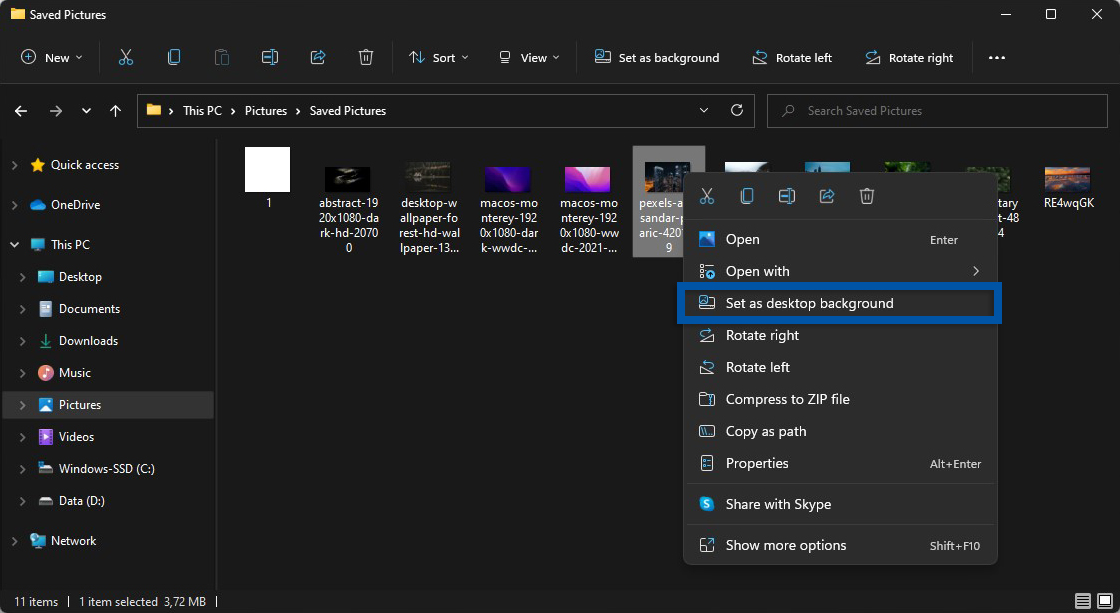Open the Sort dropdown menu
The width and height of the screenshot is (1120, 613).
tap(438, 57)
